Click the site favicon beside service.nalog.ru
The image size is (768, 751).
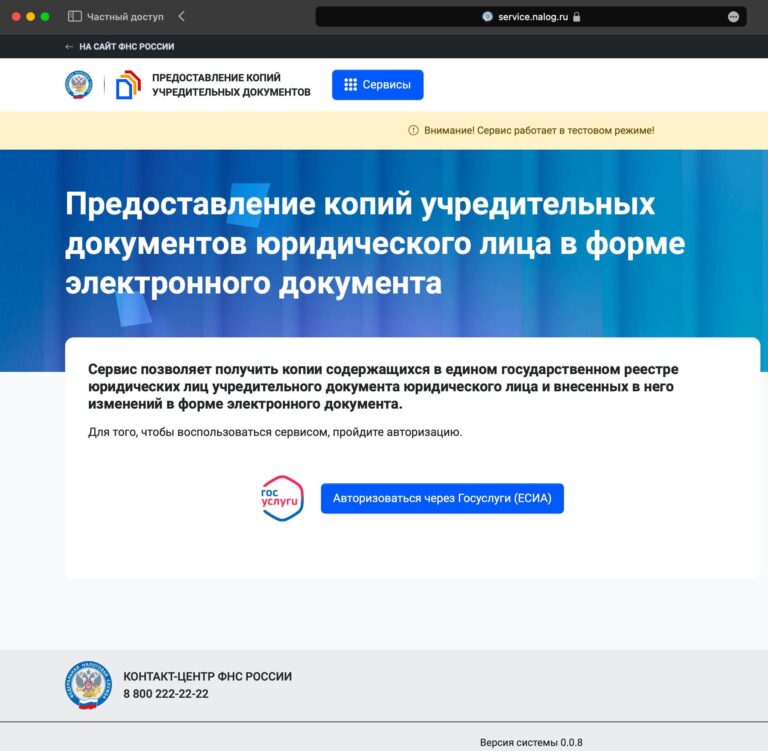tap(487, 17)
